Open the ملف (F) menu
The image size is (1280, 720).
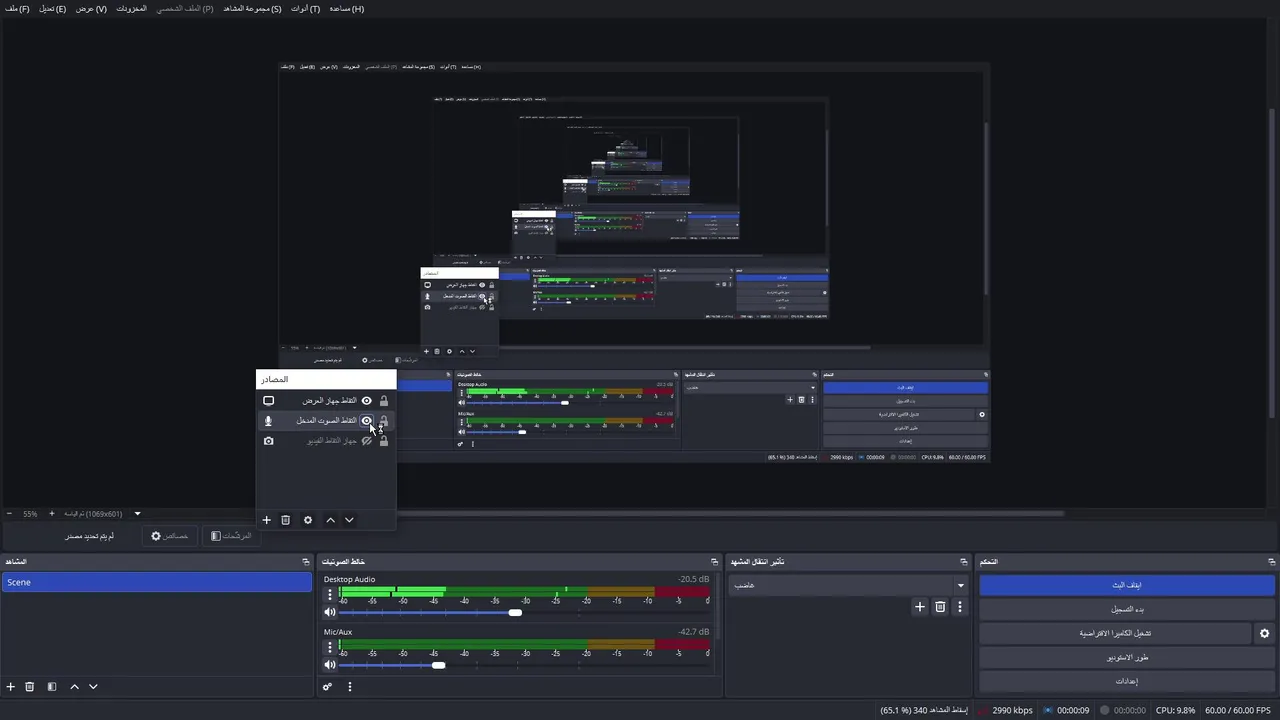tap(17, 9)
